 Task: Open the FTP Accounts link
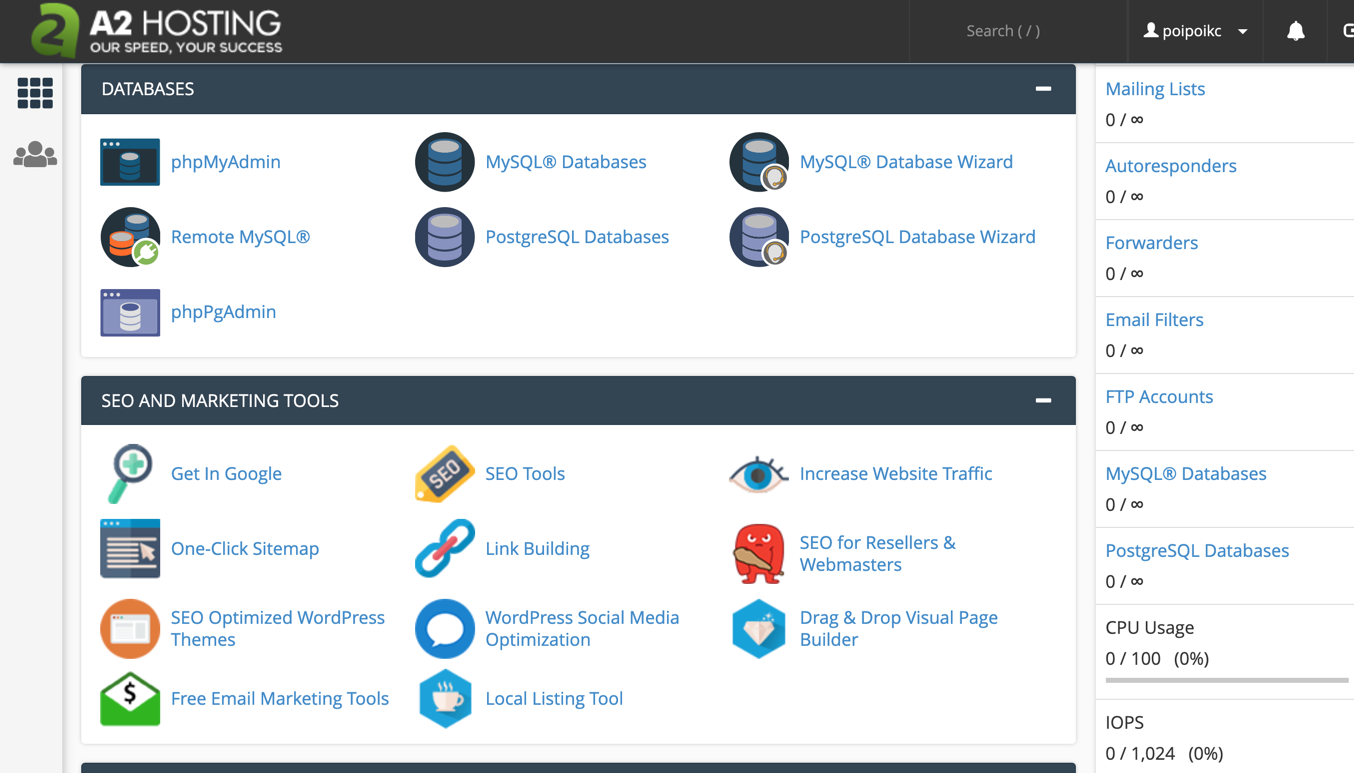[x=1159, y=396]
